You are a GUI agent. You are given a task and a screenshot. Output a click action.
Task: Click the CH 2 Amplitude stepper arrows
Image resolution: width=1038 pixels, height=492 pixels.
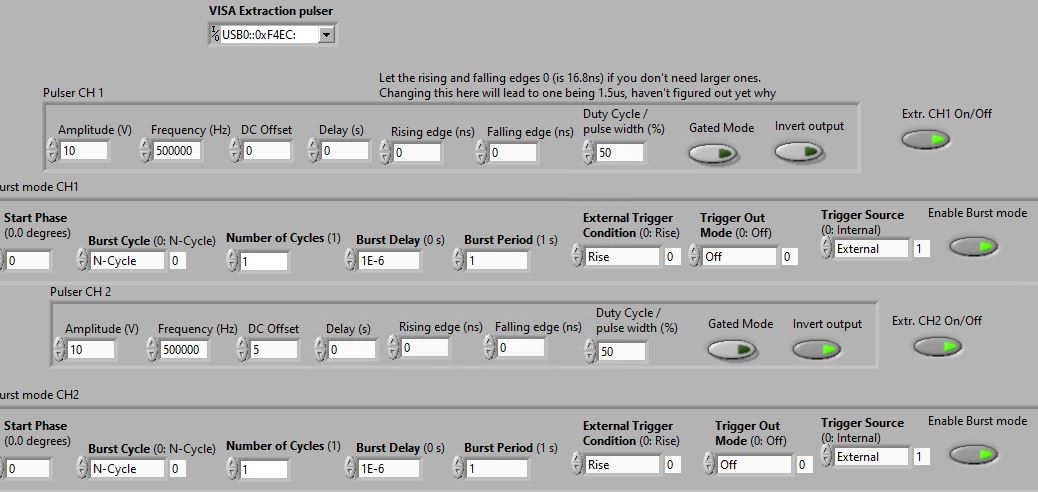point(59,349)
